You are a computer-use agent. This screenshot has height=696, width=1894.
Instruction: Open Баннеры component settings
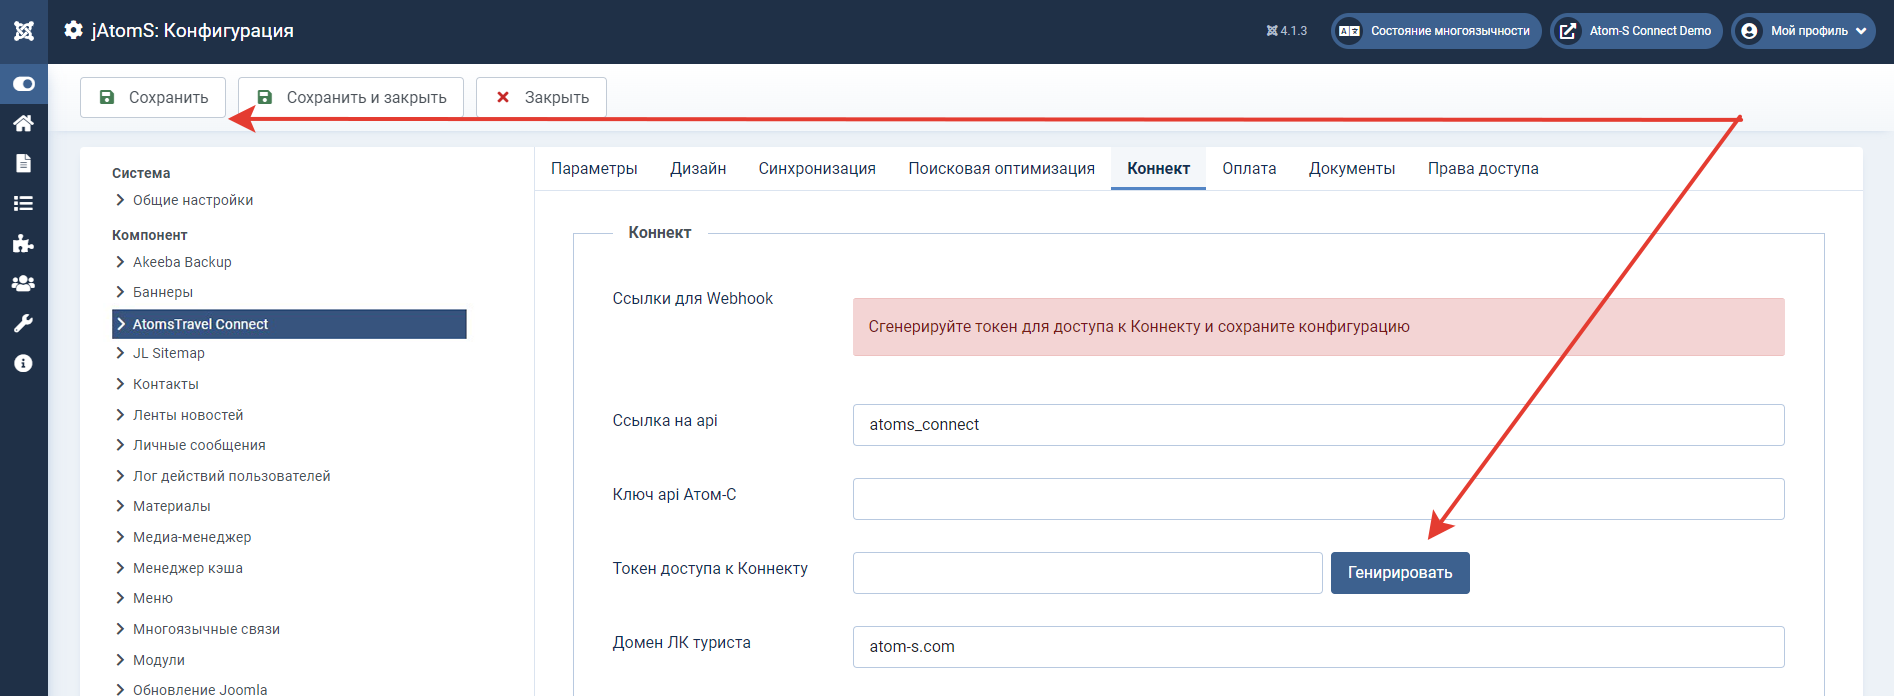click(x=162, y=292)
